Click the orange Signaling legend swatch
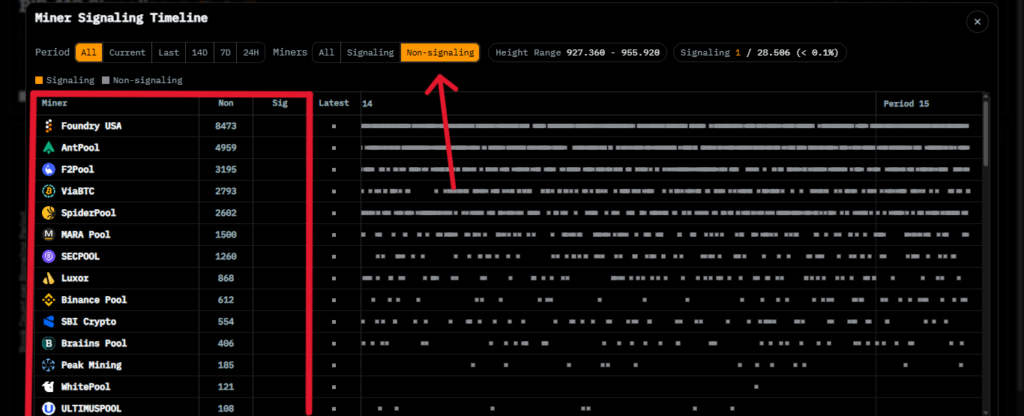This screenshot has height=416, width=1024. pos(39,80)
